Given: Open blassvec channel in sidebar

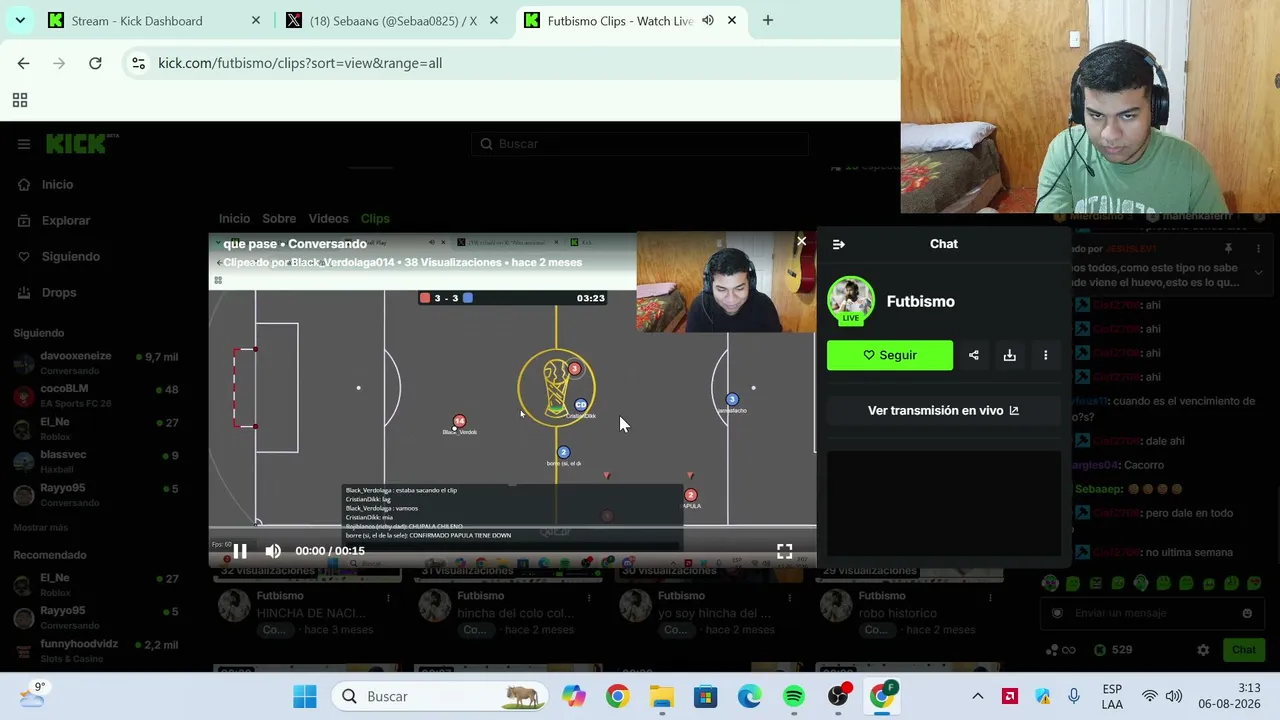Looking at the screenshot, I should pos(96,461).
